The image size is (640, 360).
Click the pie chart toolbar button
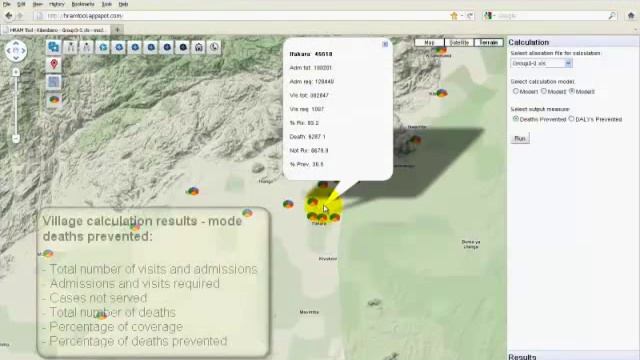point(54,100)
